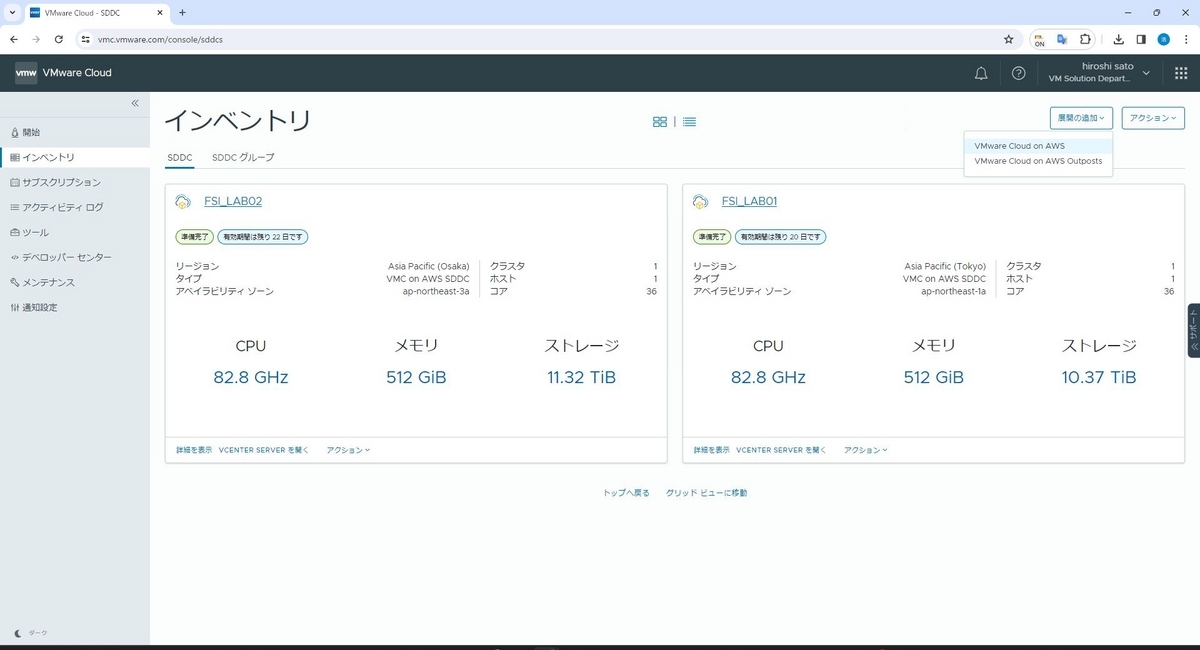Open the 展開の追加 dropdown button
Screen dimensions: 1200x650
click(1081, 118)
